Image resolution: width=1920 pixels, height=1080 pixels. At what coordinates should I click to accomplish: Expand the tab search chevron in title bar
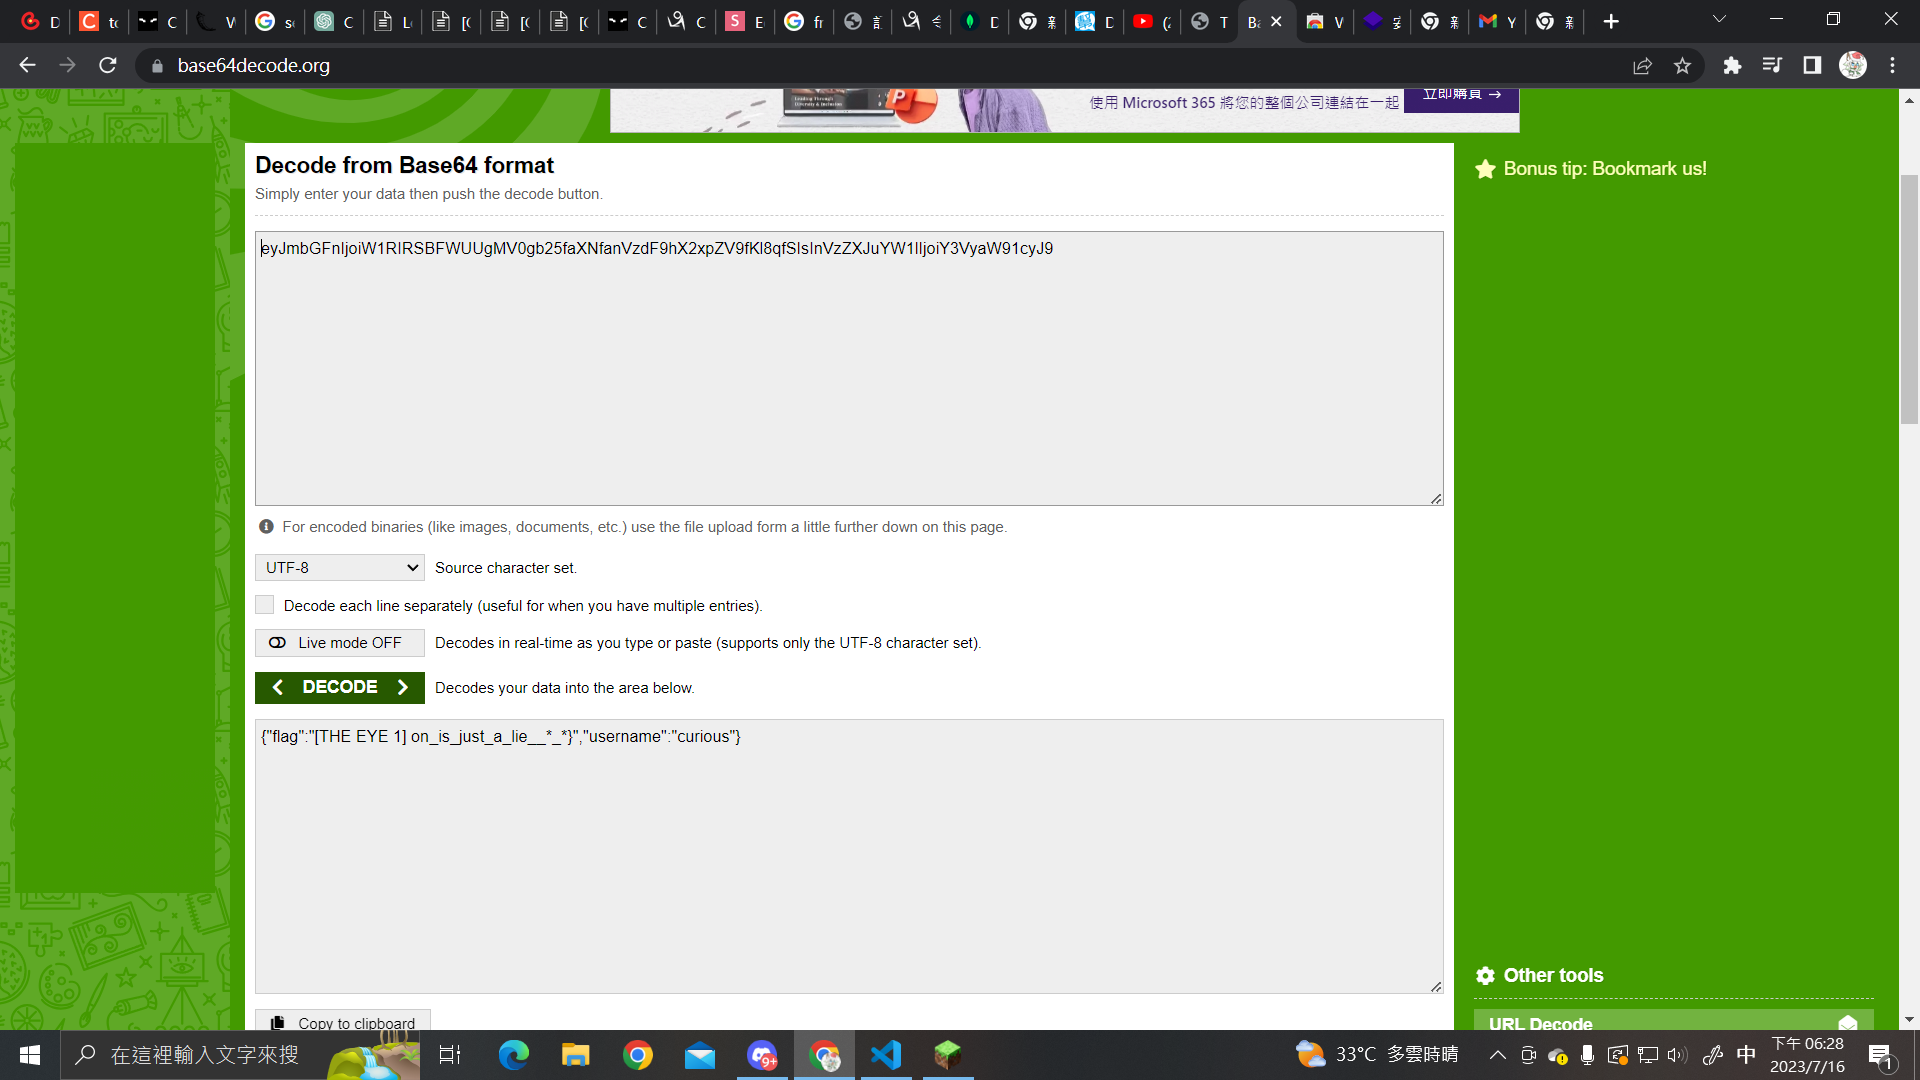(x=1719, y=20)
